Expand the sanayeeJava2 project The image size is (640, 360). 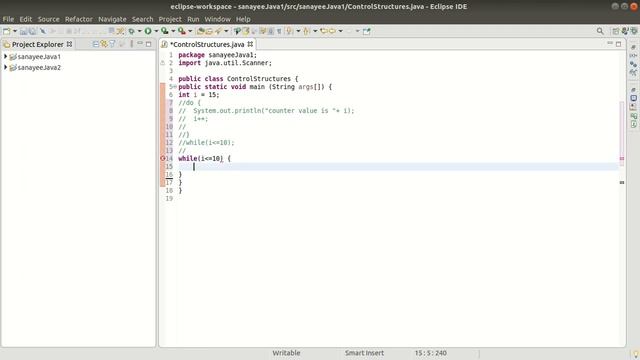point(6,67)
